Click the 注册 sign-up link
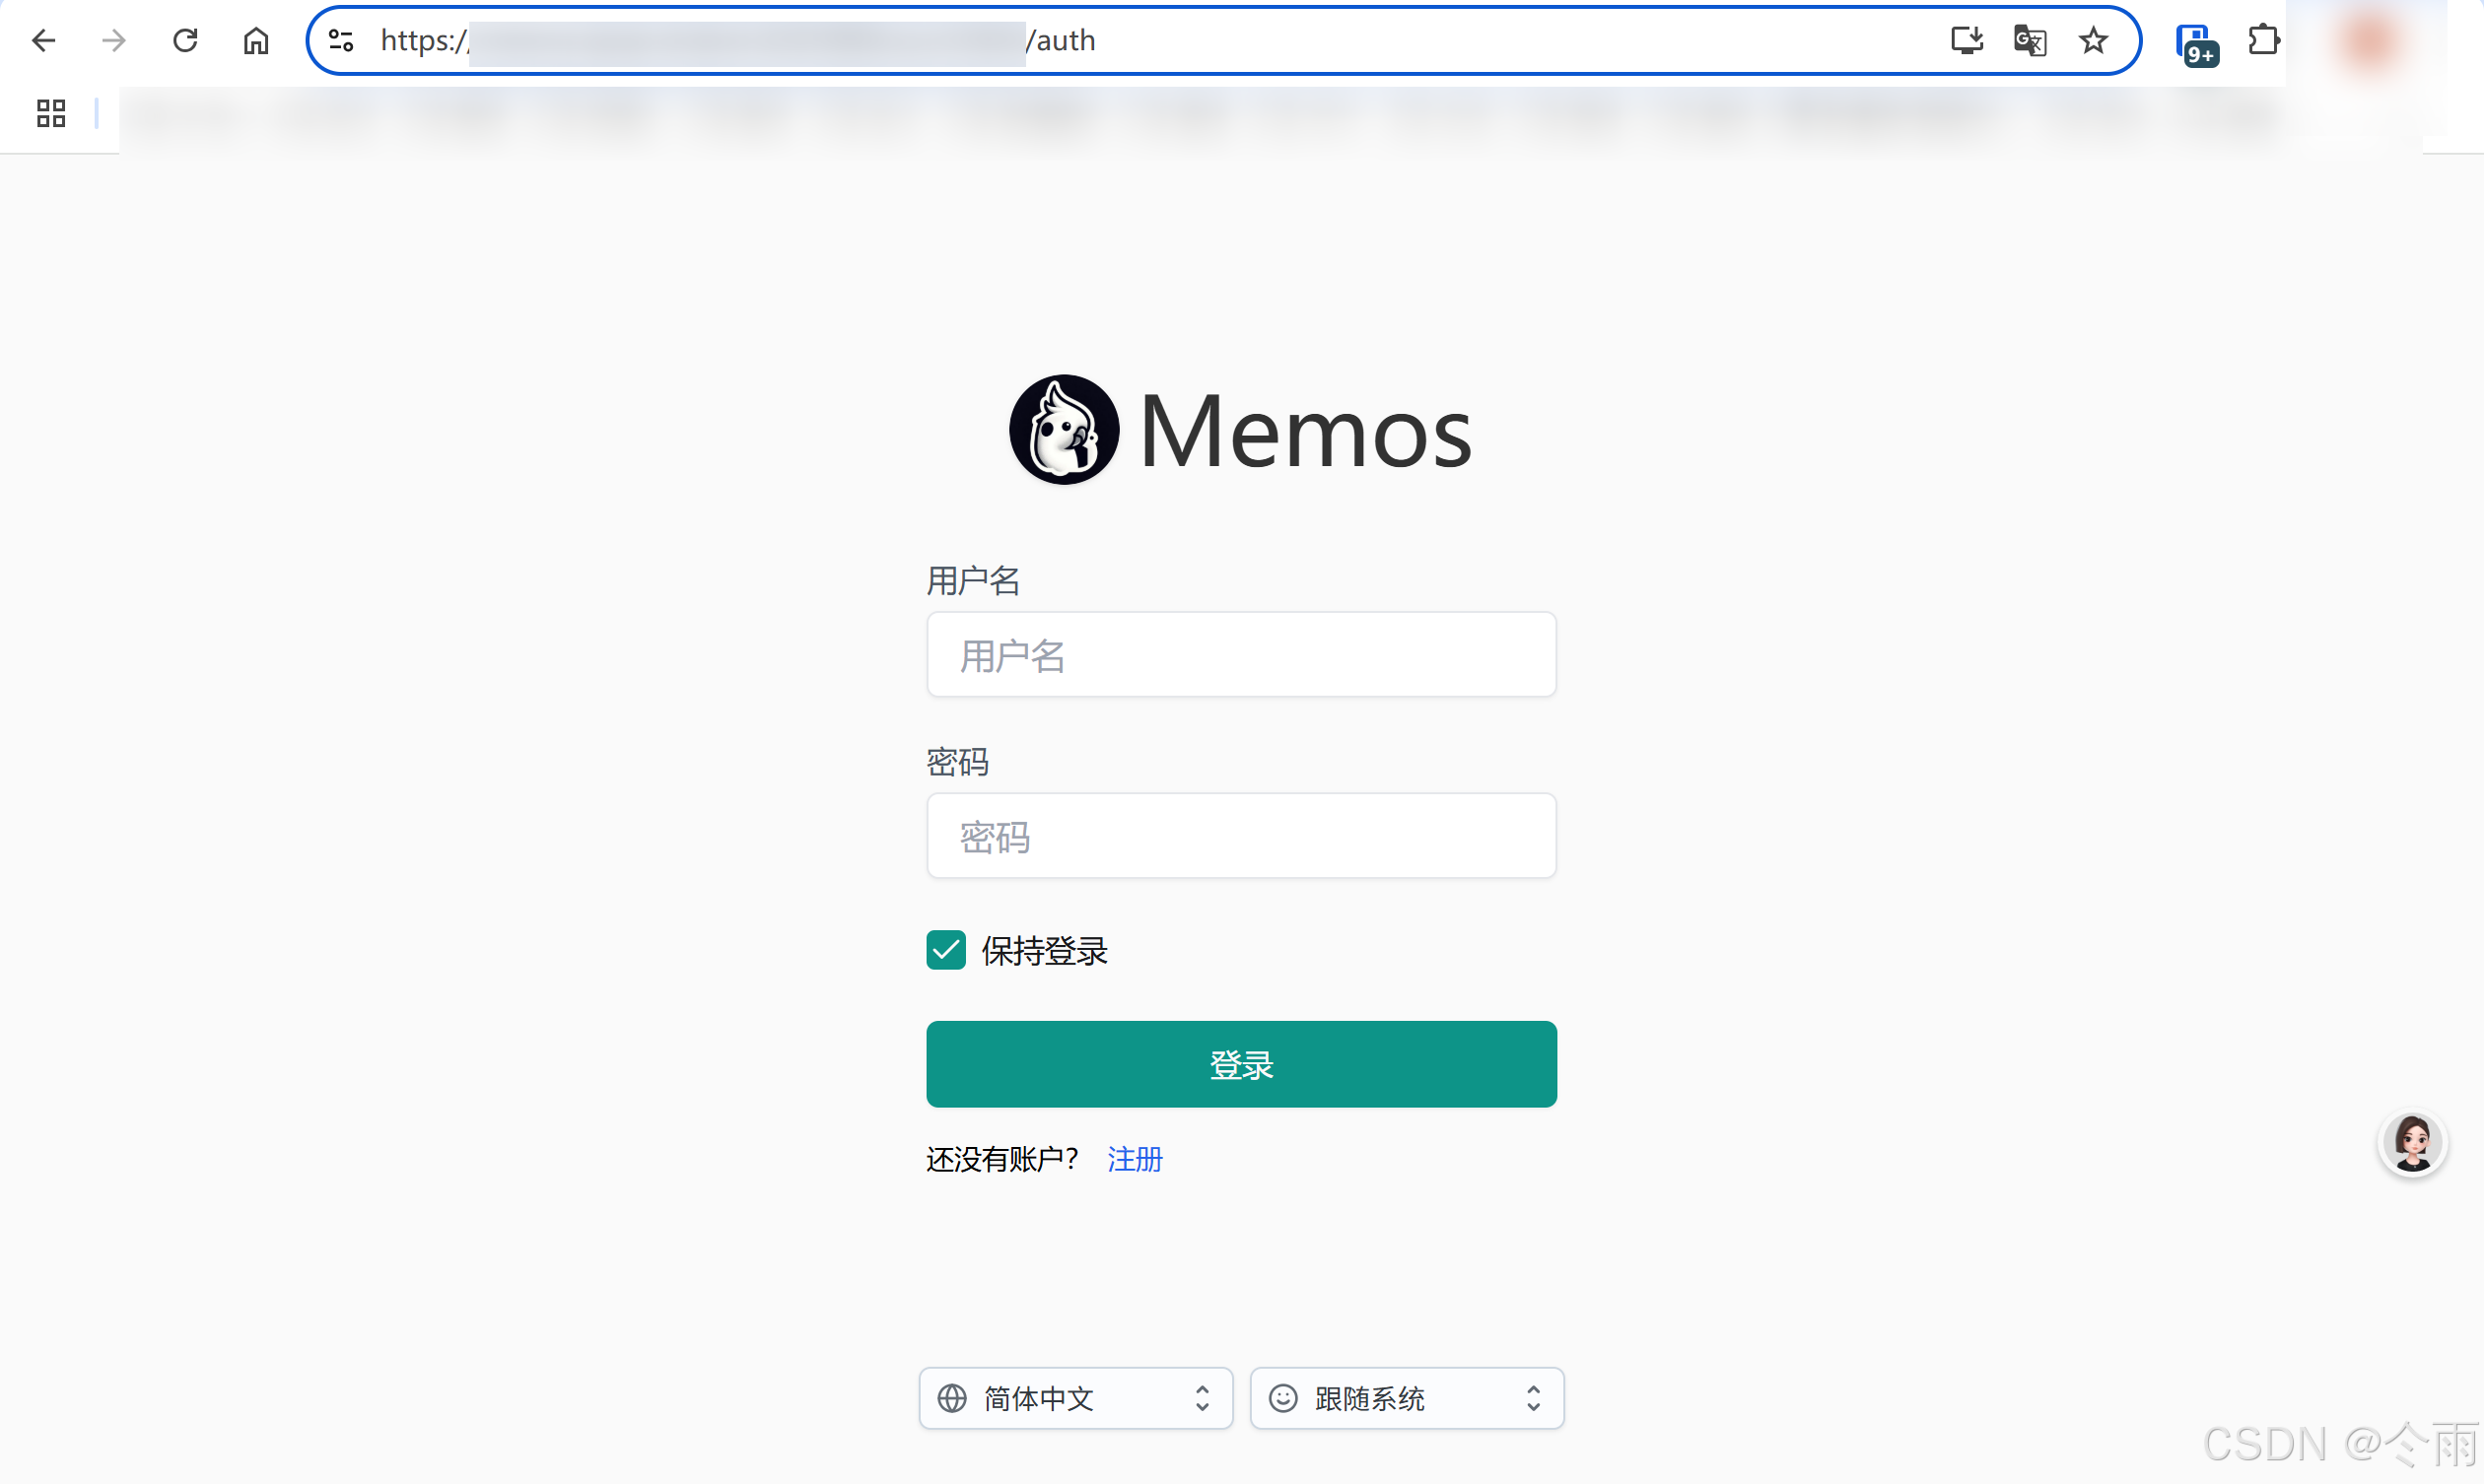2484x1484 pixels. tap(1135, 1159)
